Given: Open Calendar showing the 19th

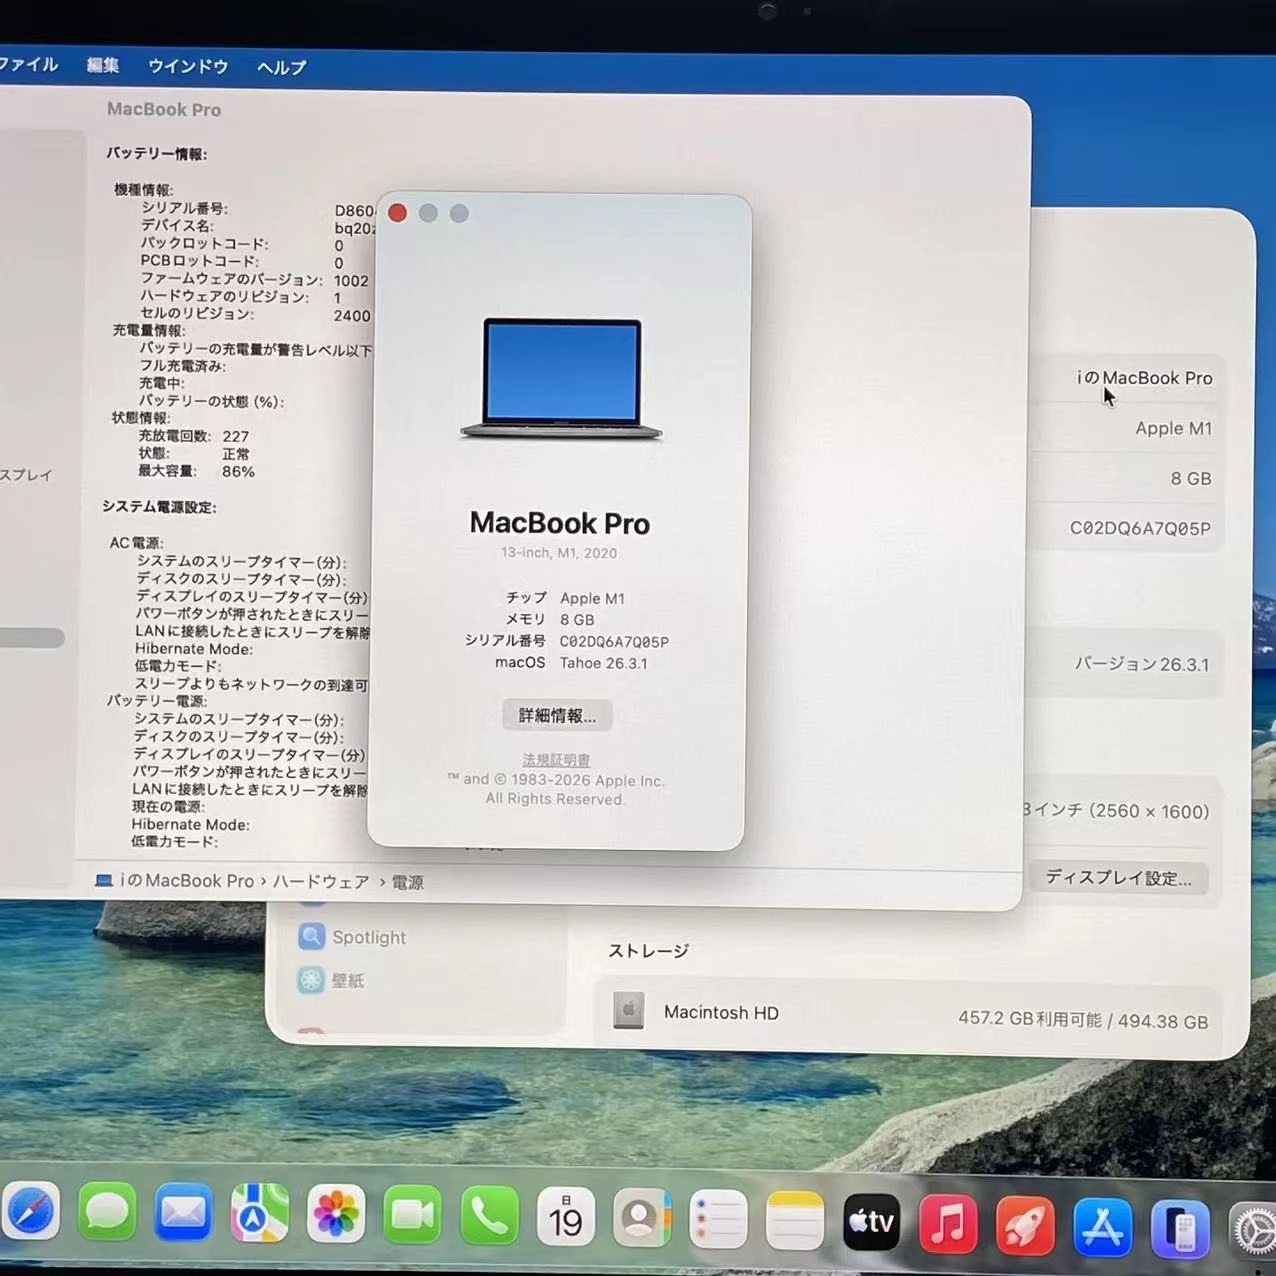Looking at the screenshot, I should point(567,1216).
